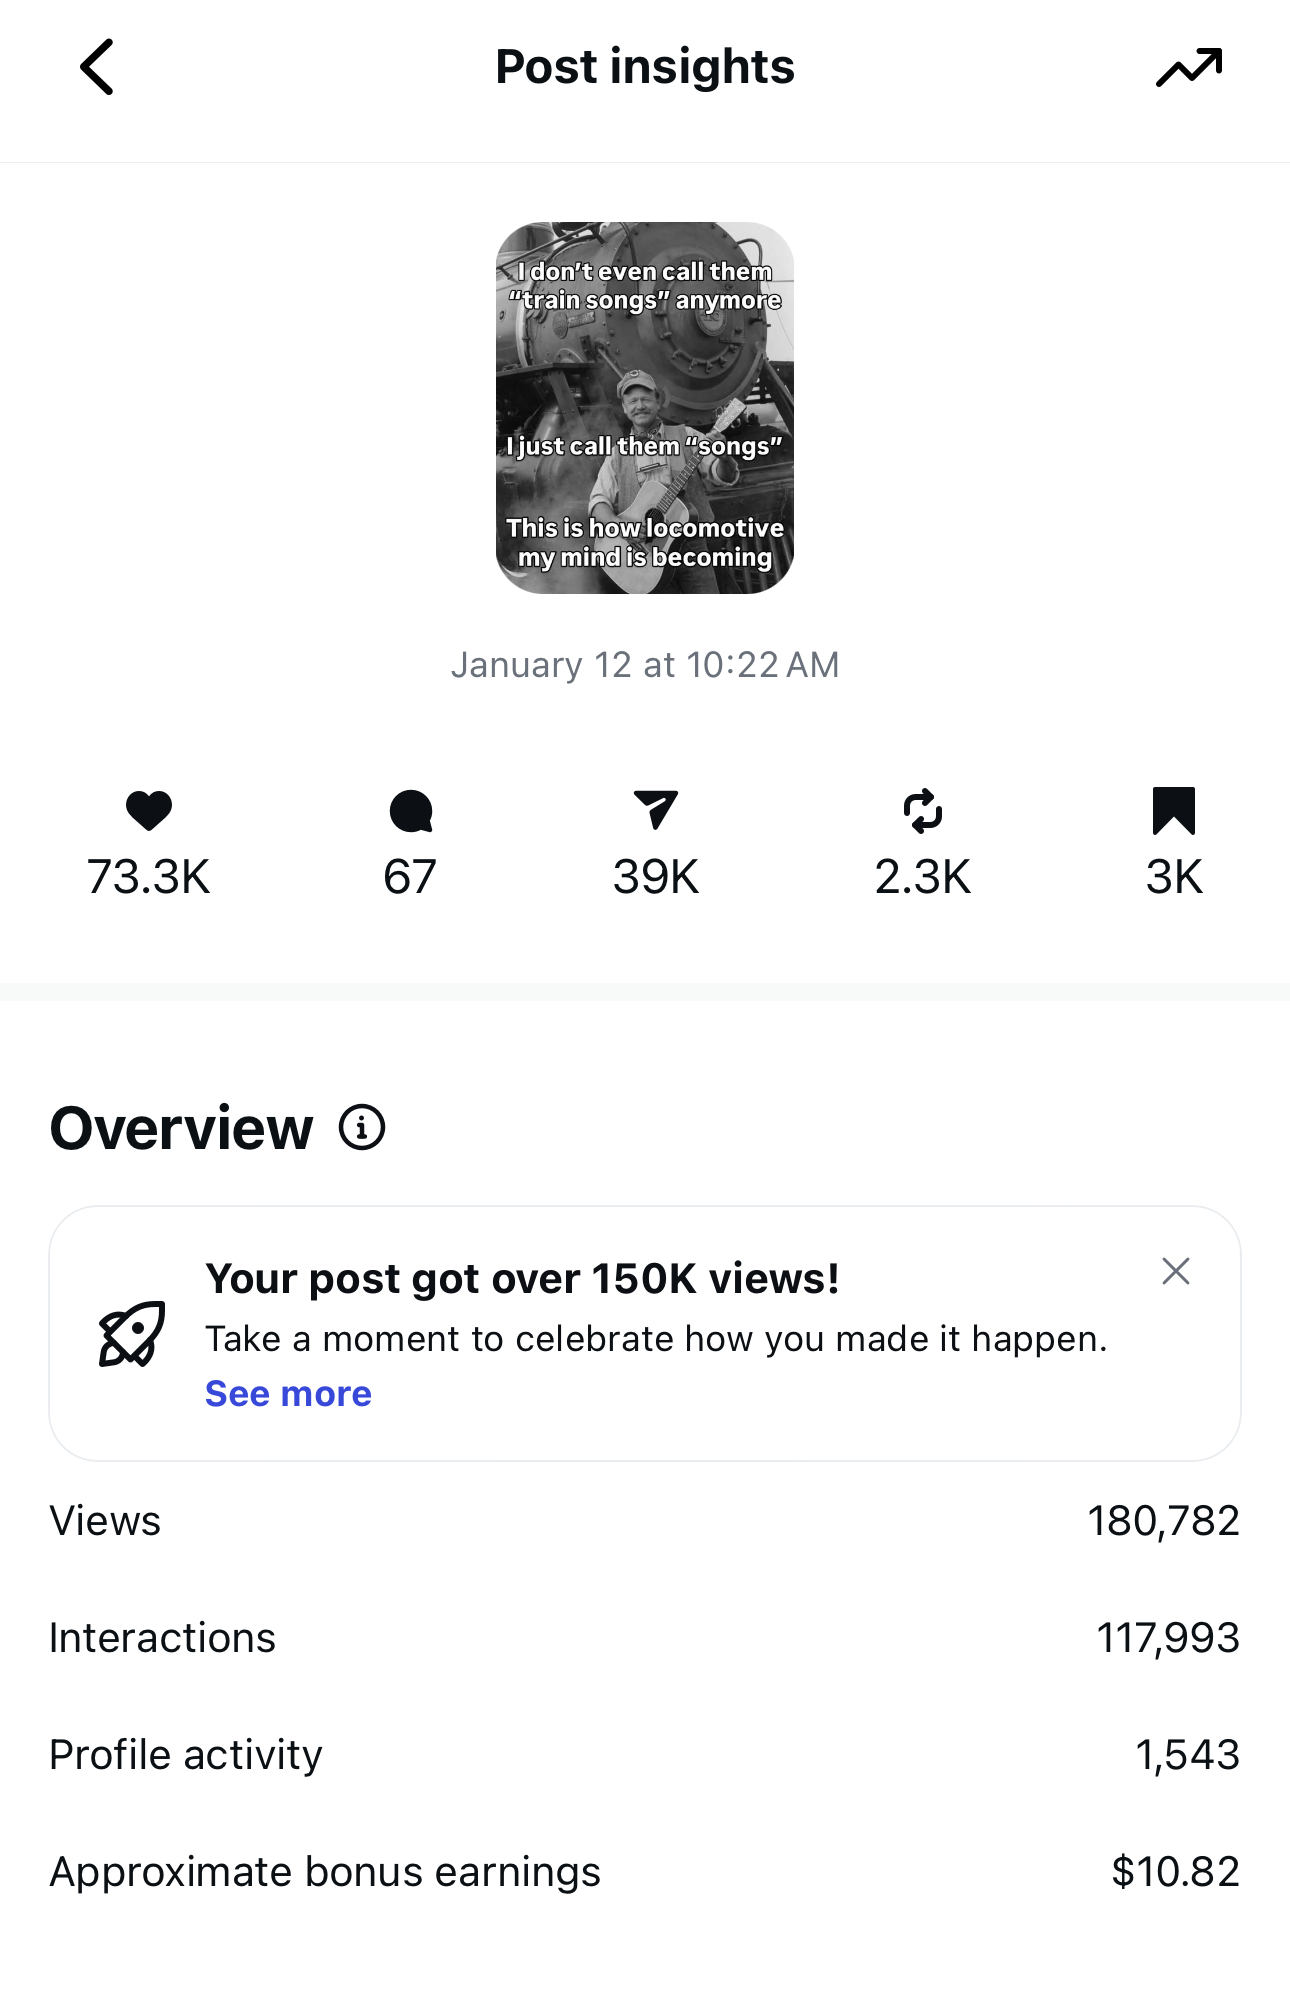Tap the Interactions row

point(644,1638)
